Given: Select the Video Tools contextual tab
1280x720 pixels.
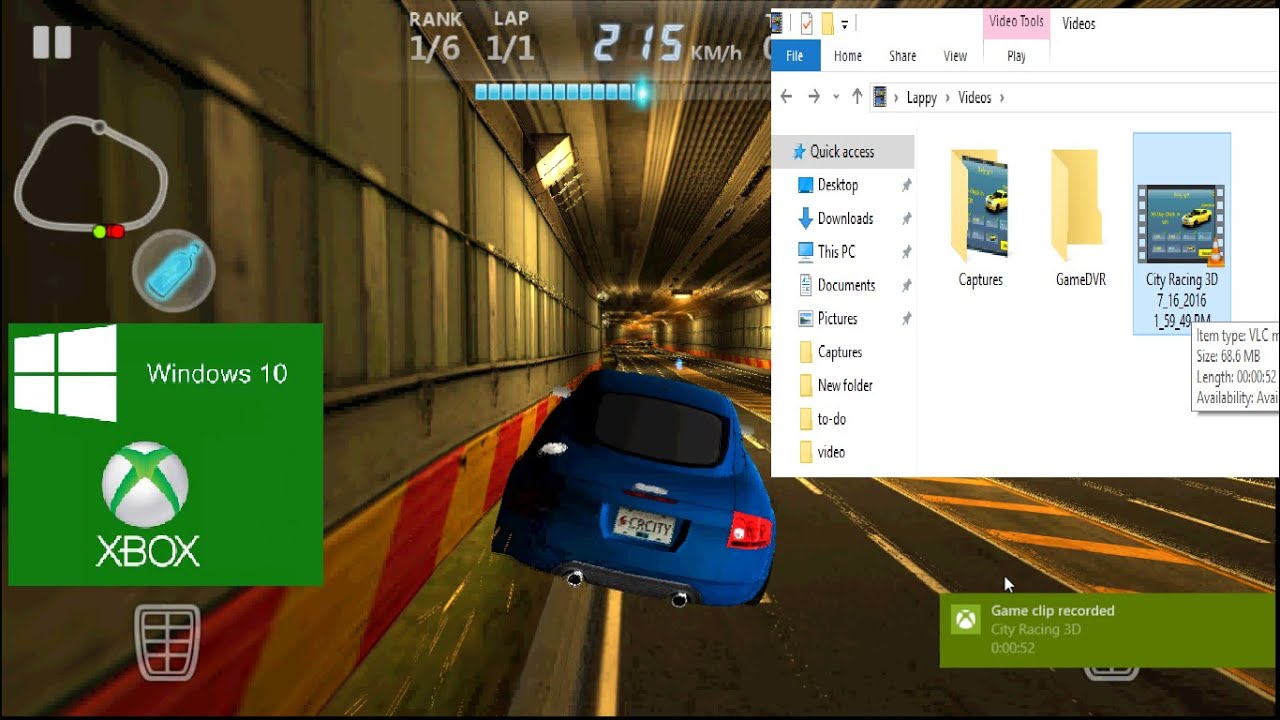Looking at the screenshot, I should point(1017,22).
